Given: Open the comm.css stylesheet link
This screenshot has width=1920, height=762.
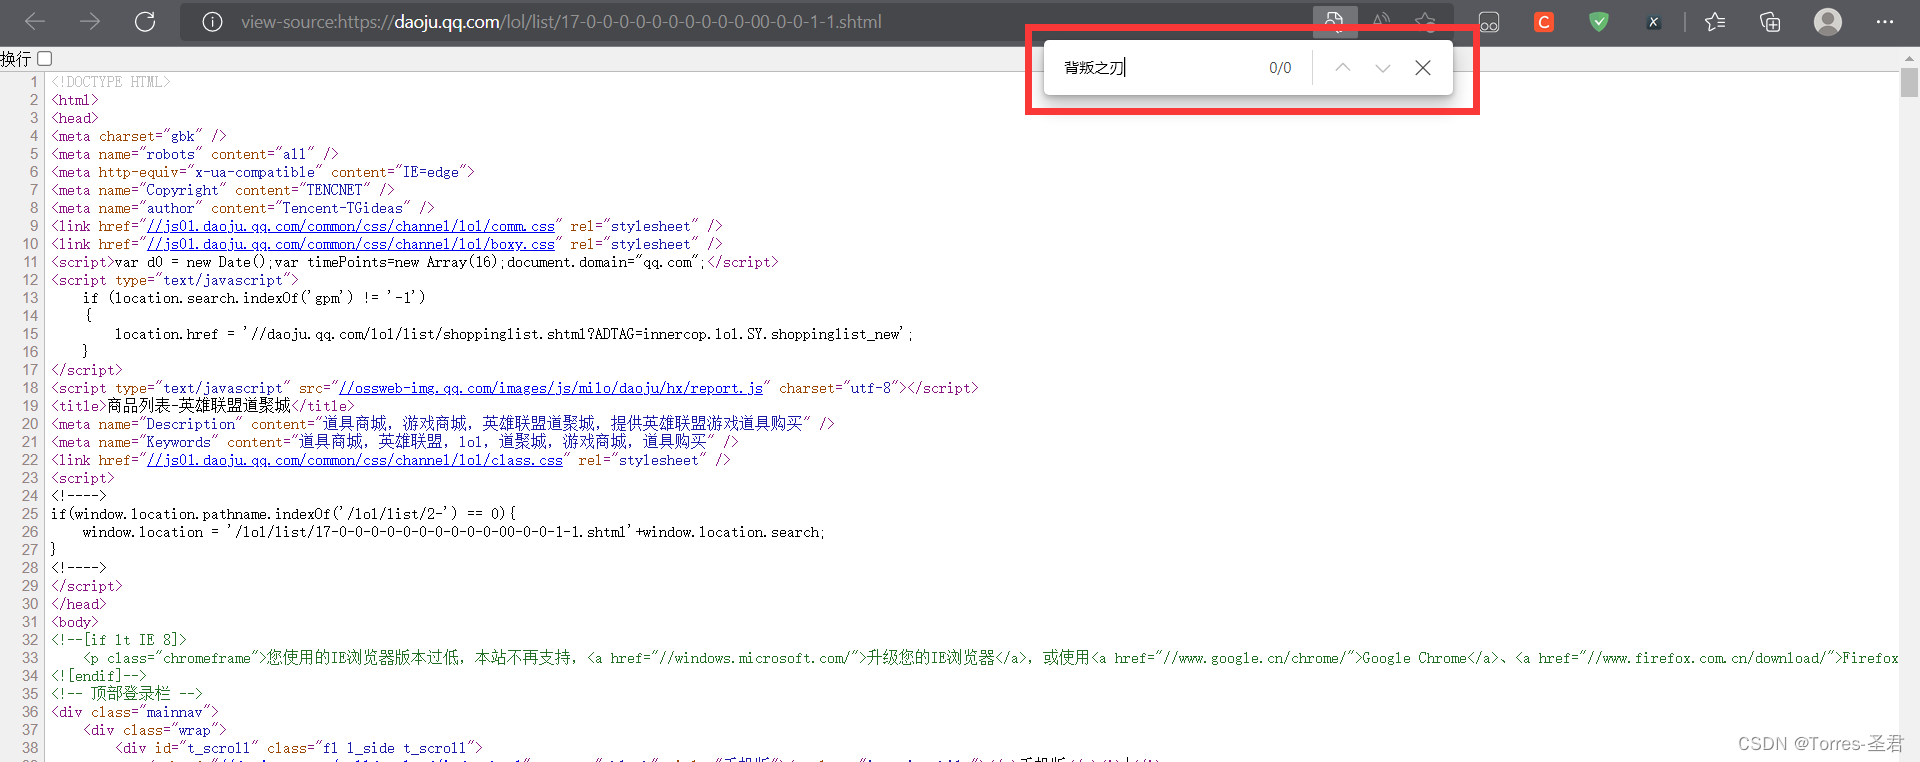Looking at the screenshot, I should (351, 226).
